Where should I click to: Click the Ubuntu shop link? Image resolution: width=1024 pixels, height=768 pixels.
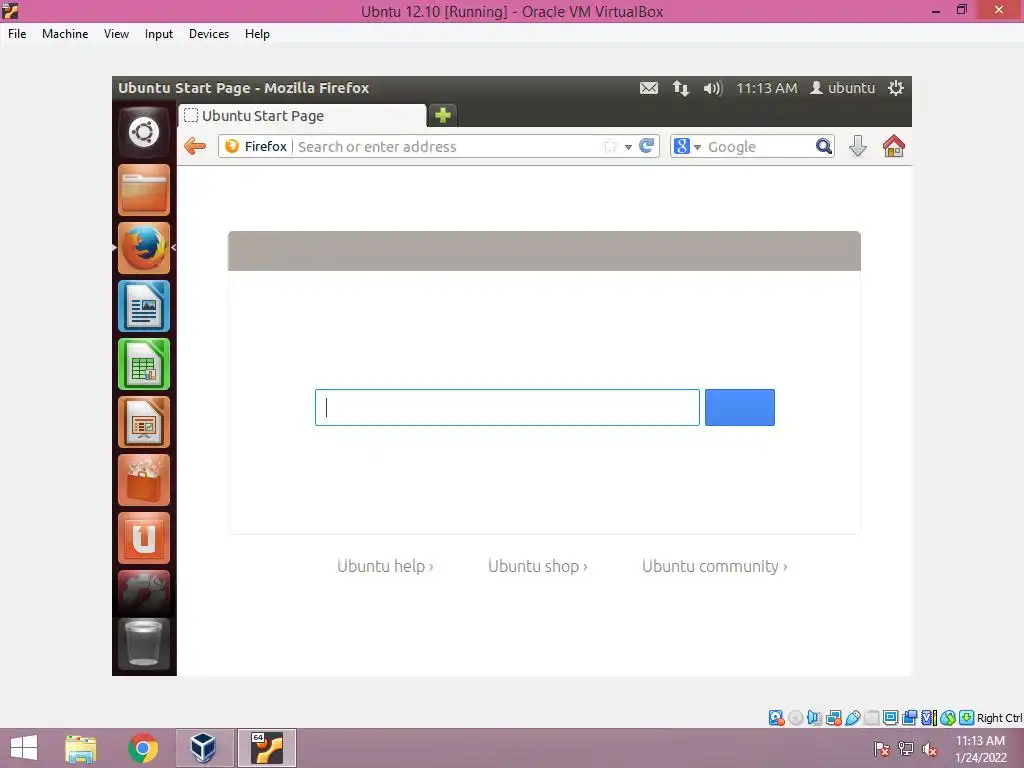(537, 566)
